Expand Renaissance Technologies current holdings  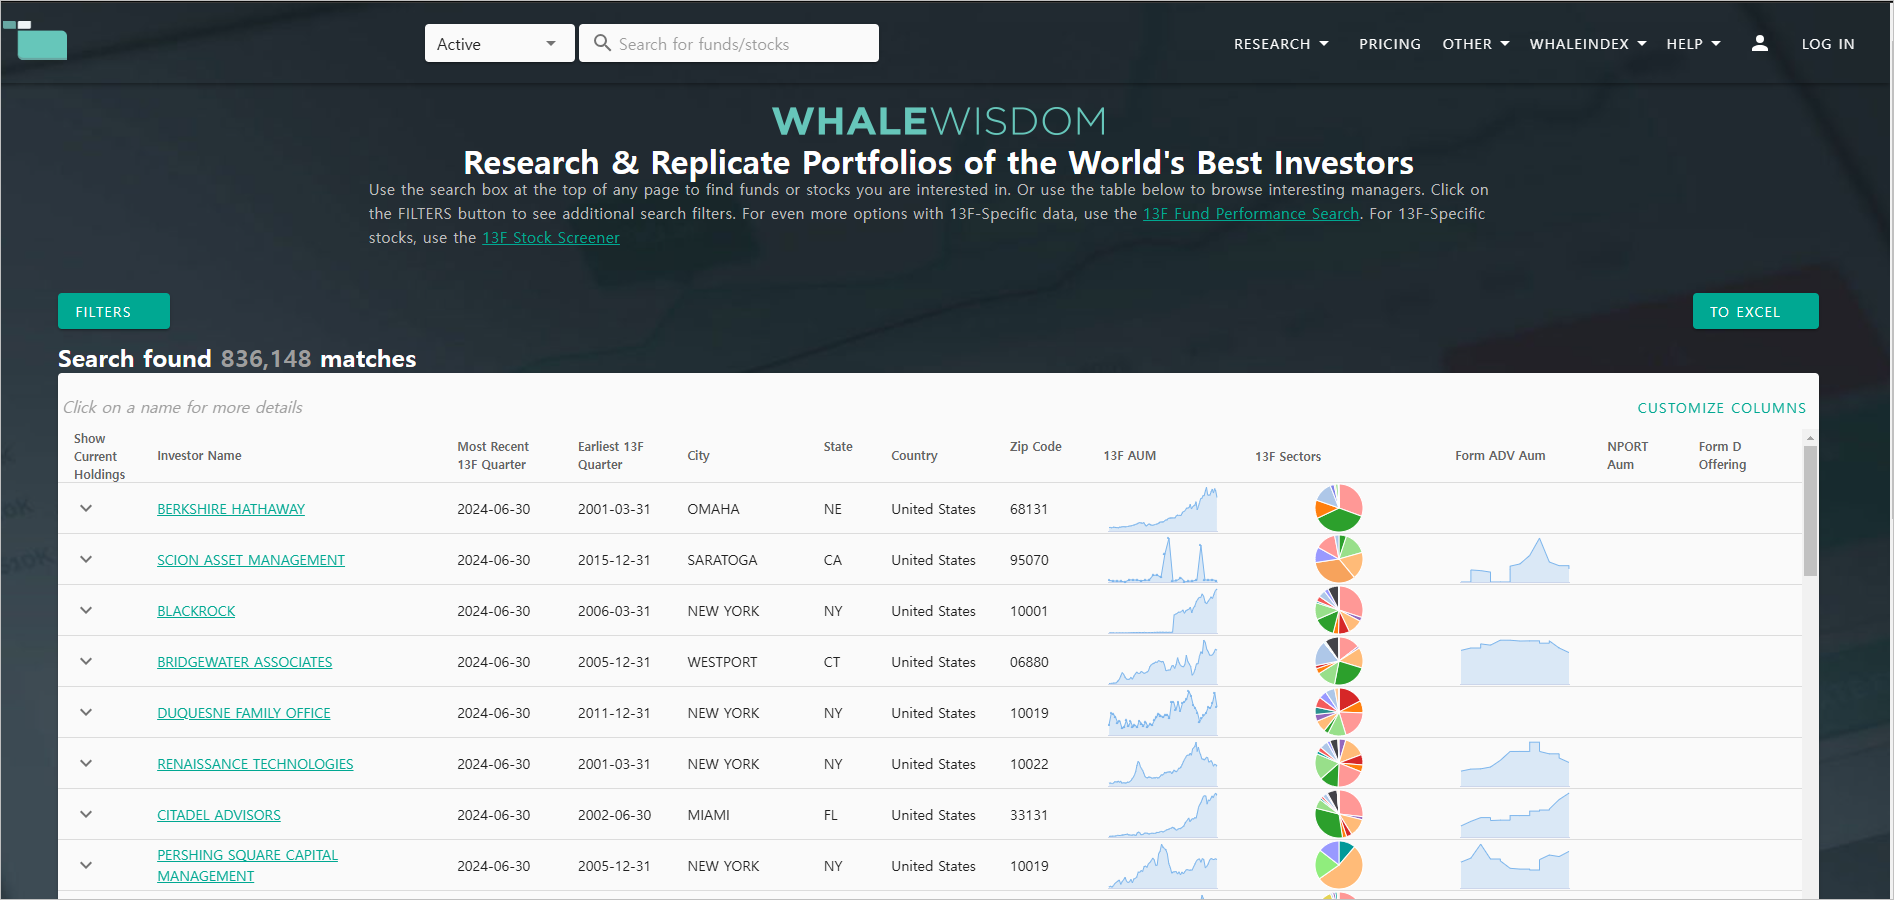coord(86,763)
